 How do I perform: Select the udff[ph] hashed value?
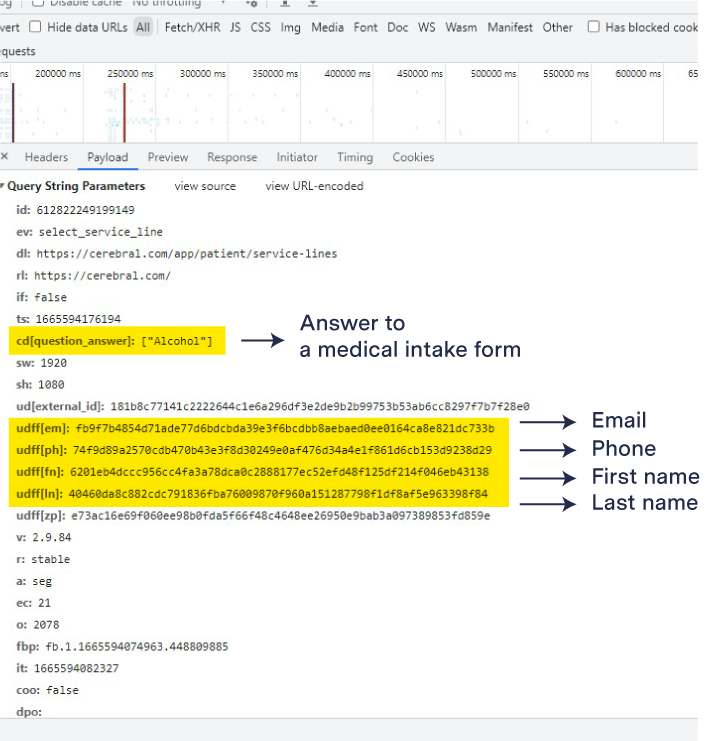(282, 450)
